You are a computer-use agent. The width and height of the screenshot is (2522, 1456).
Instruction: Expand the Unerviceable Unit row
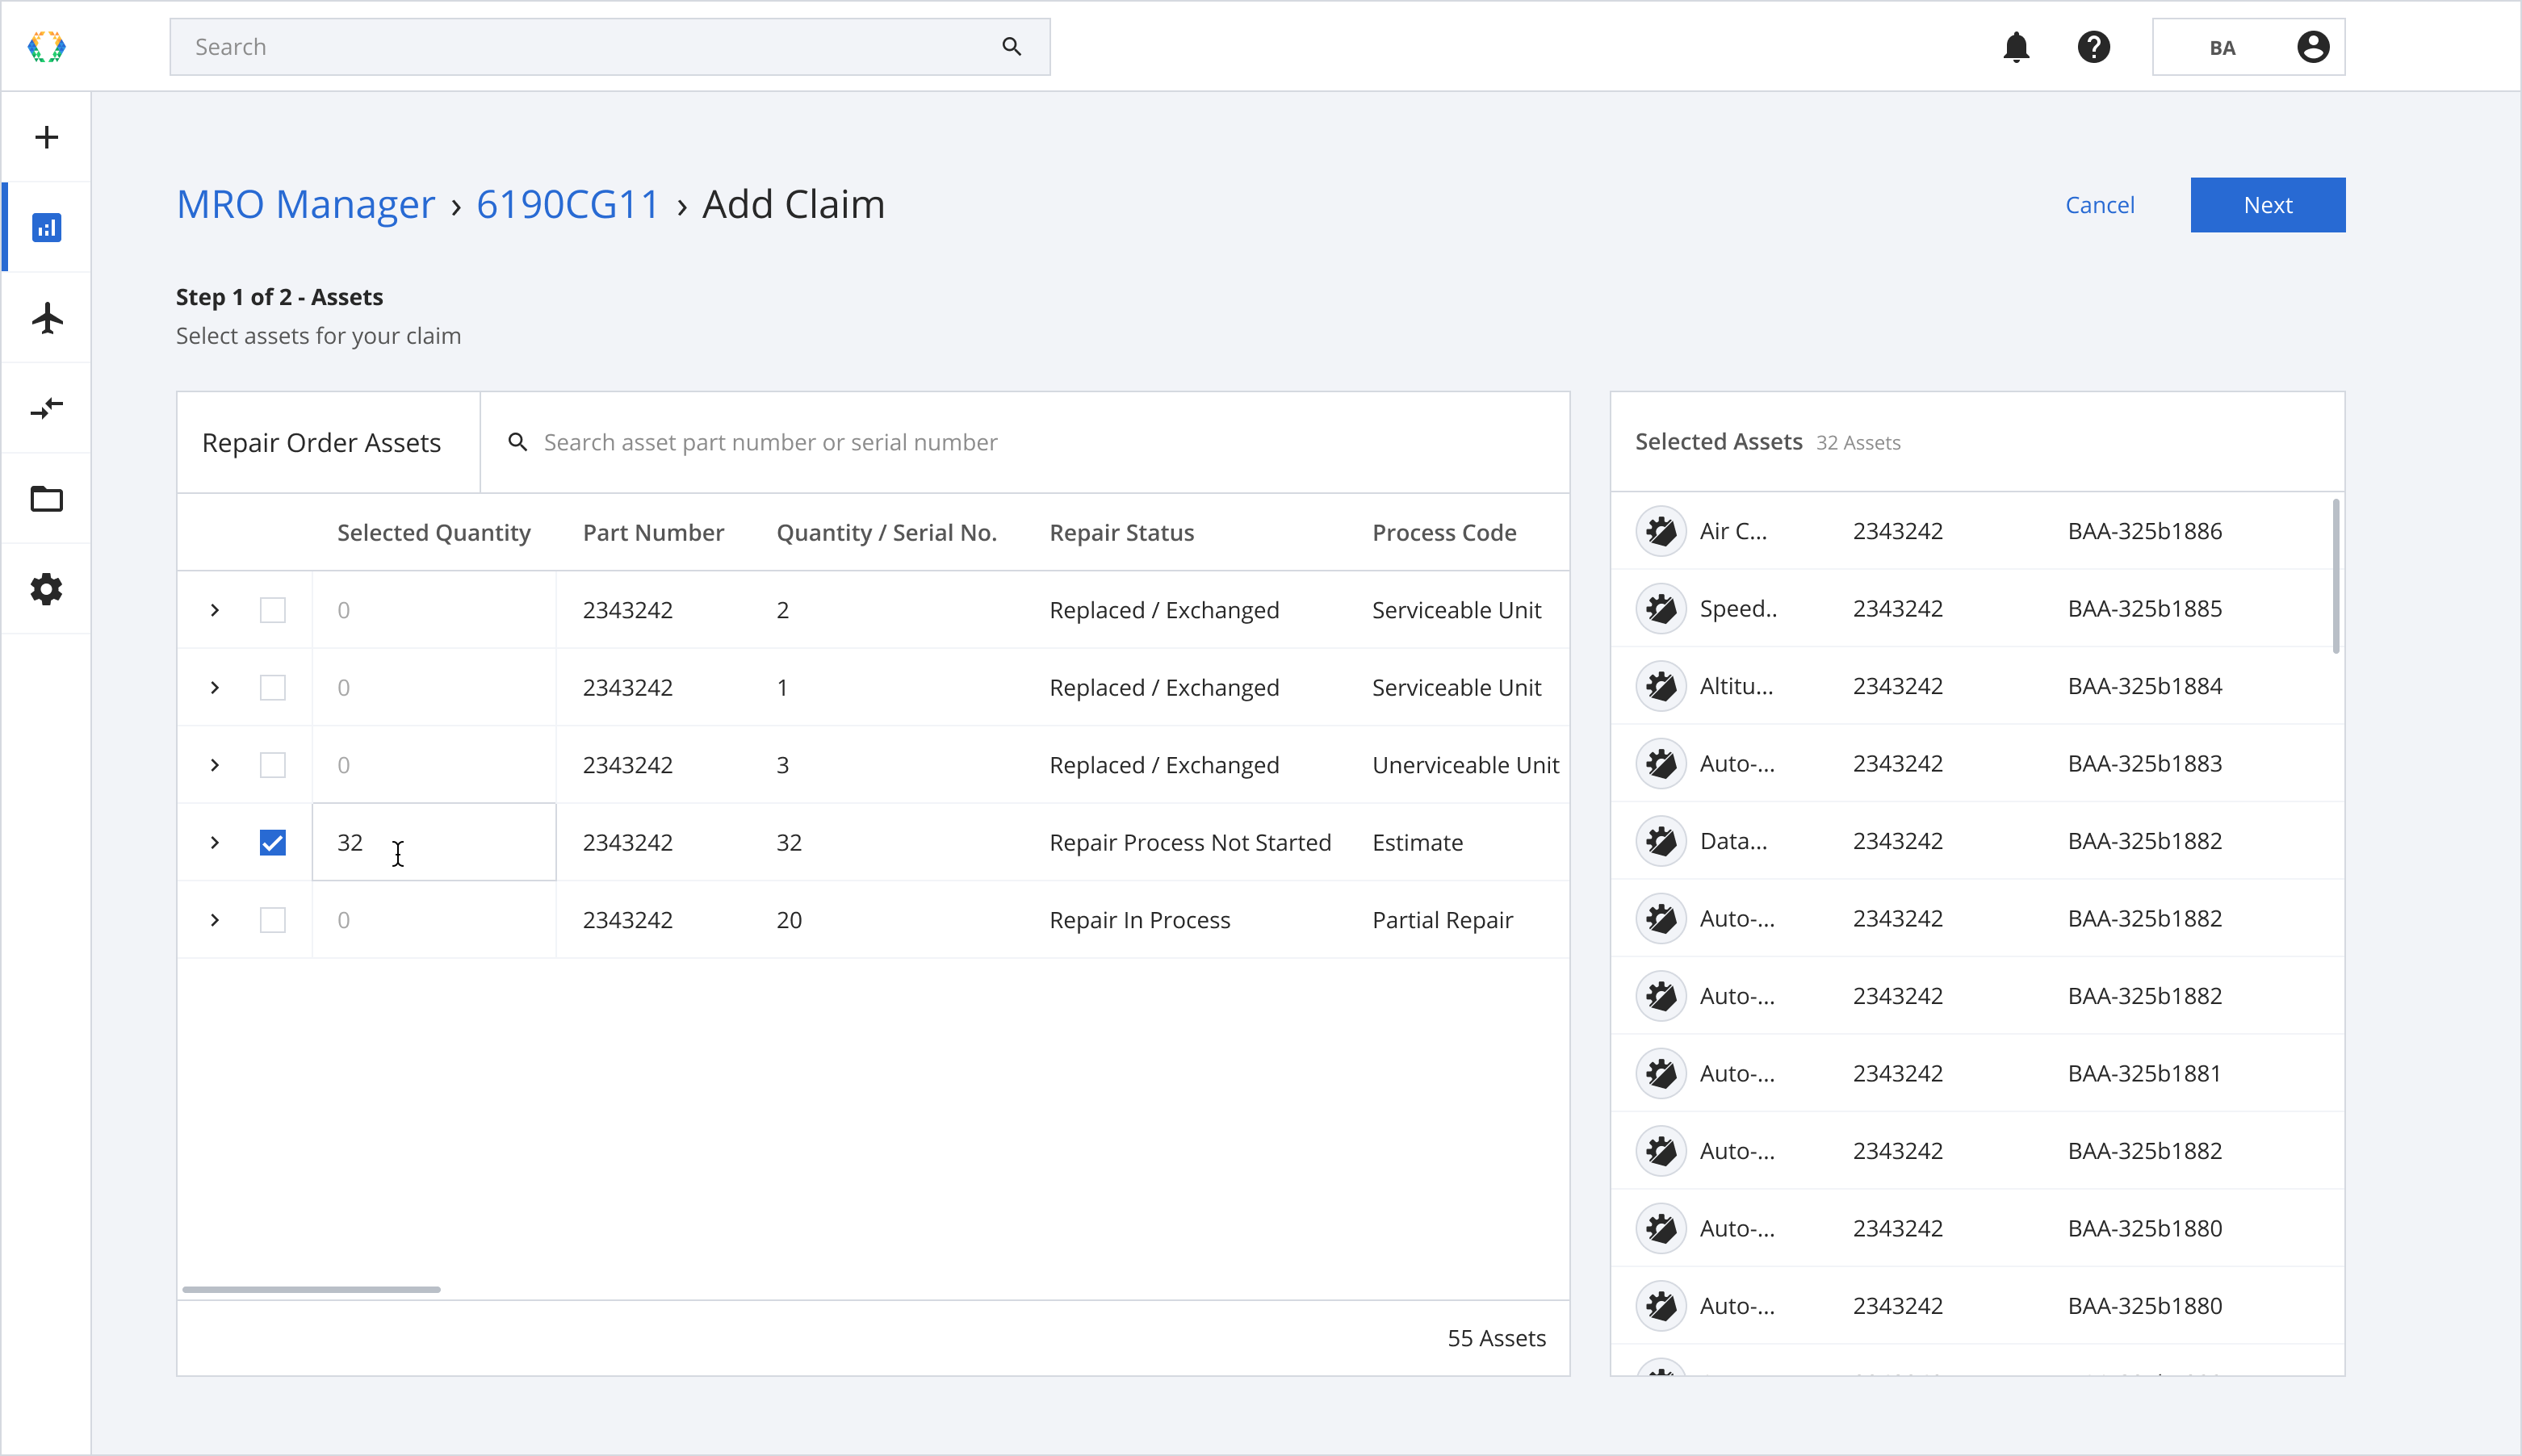[214, 765]
